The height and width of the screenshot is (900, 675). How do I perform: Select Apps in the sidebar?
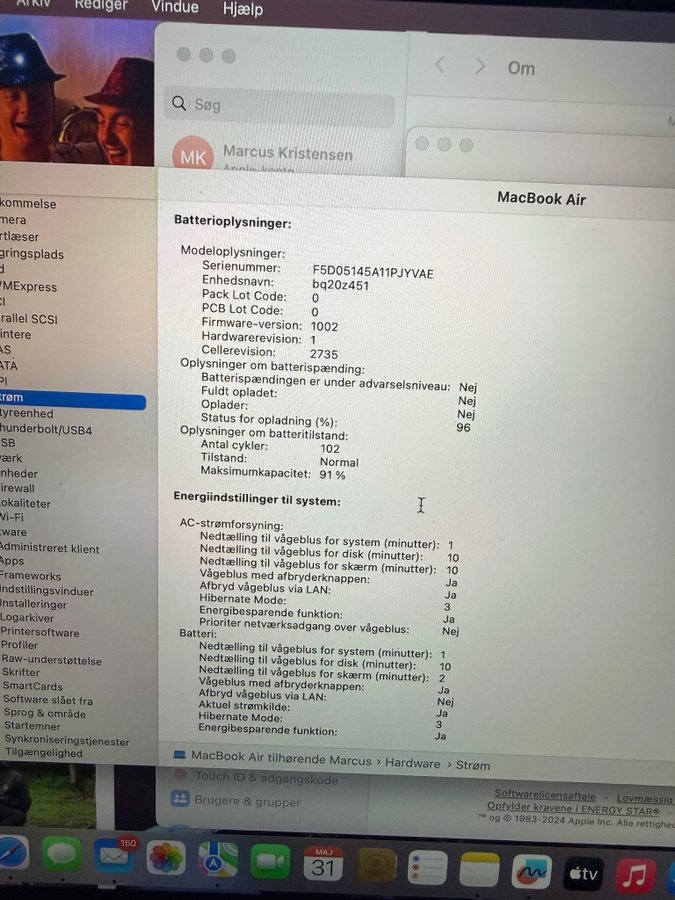click(12, 561)
